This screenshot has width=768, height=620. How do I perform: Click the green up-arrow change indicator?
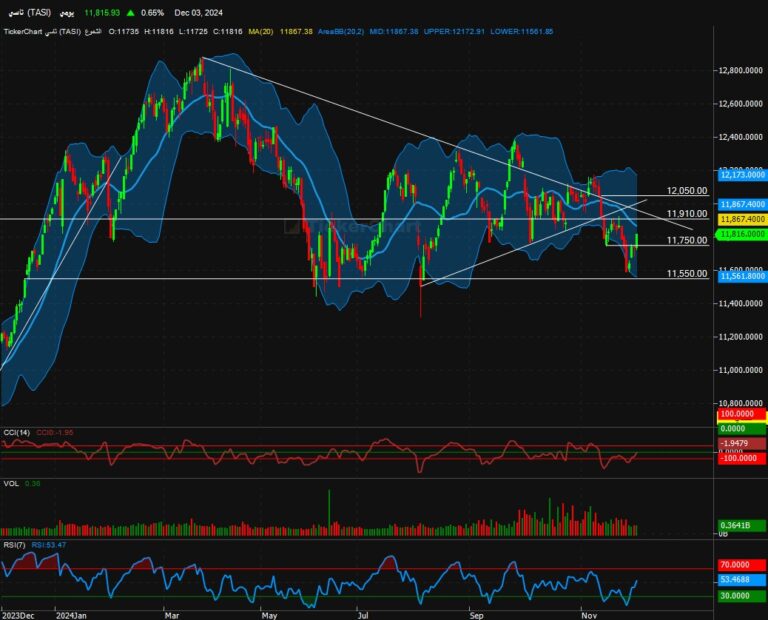(x=132, y=13)
